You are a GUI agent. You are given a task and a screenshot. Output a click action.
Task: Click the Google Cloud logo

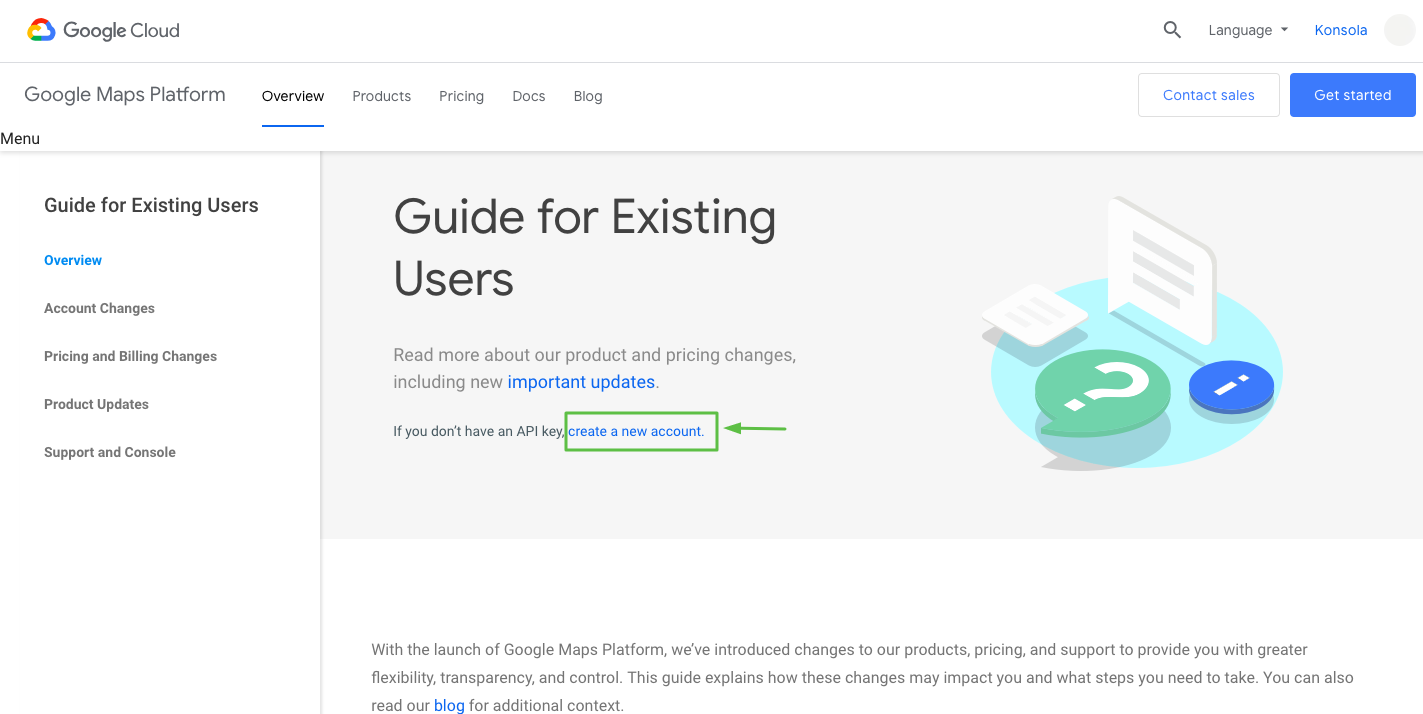point(104,30)
